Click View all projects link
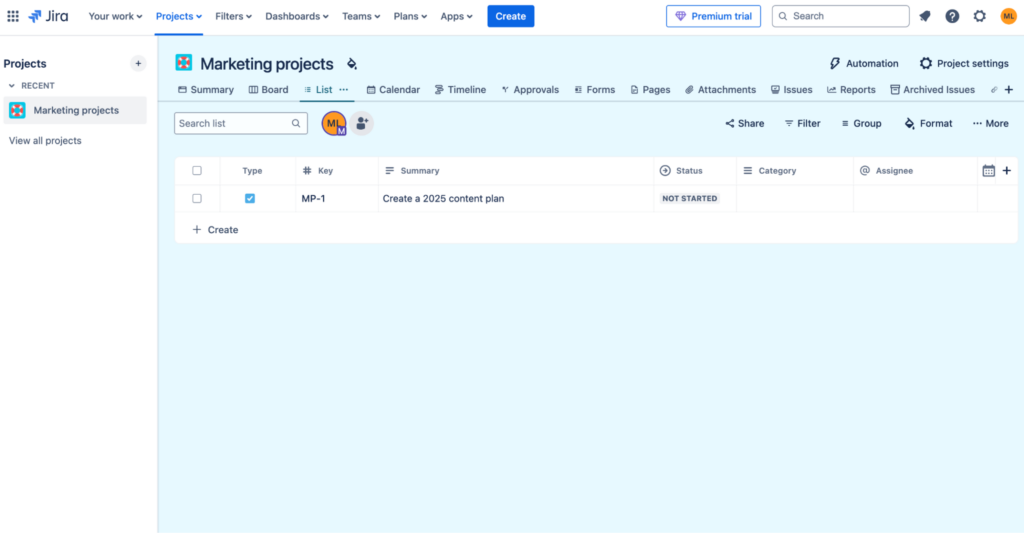Screen dimensions: 1024x533 point(45,140)
